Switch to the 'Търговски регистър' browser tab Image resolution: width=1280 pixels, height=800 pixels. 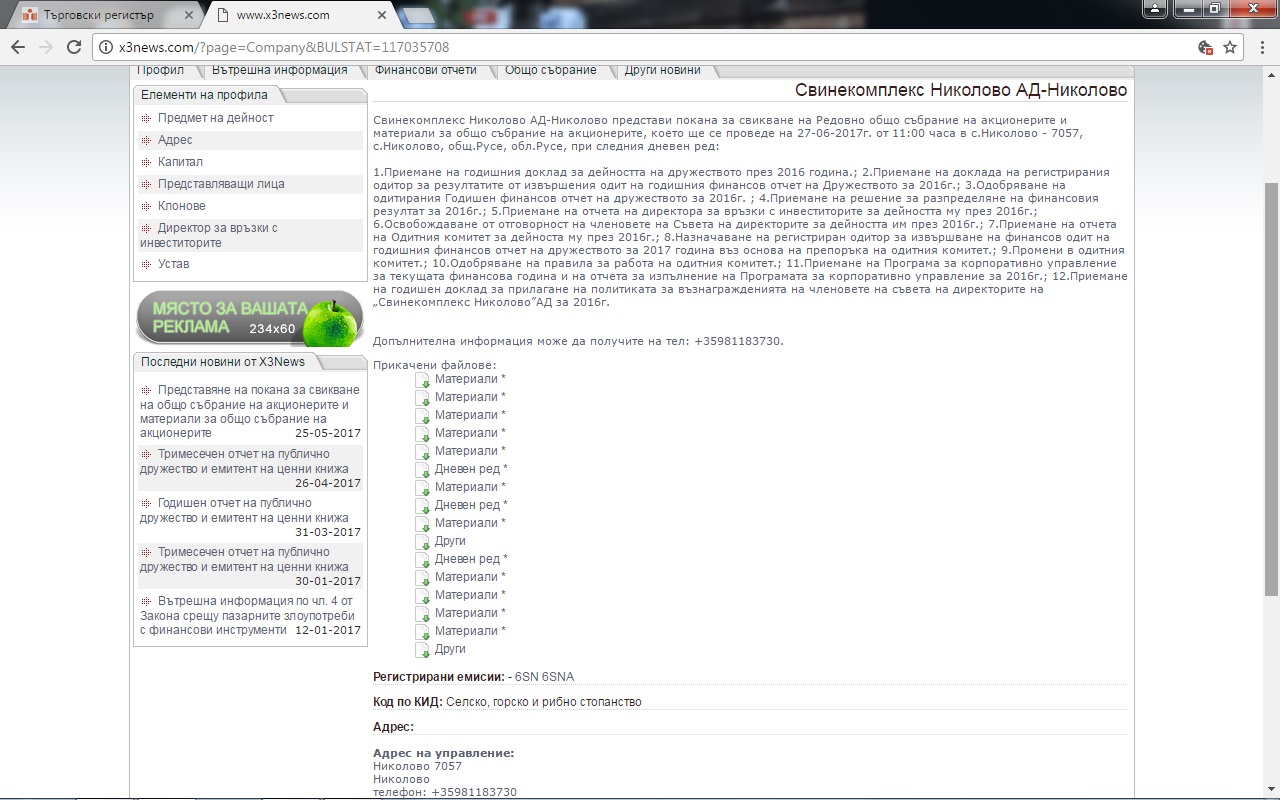click(x=100, y=15)
